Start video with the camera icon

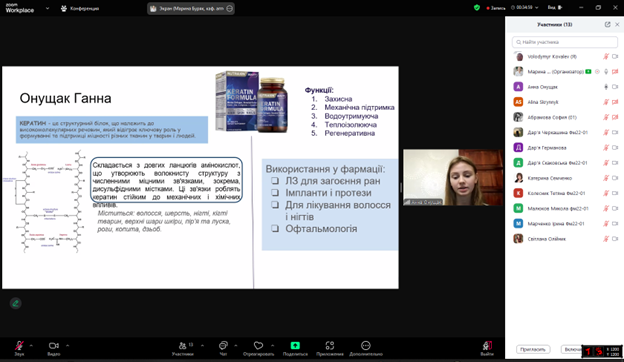(x=54, y=345)
